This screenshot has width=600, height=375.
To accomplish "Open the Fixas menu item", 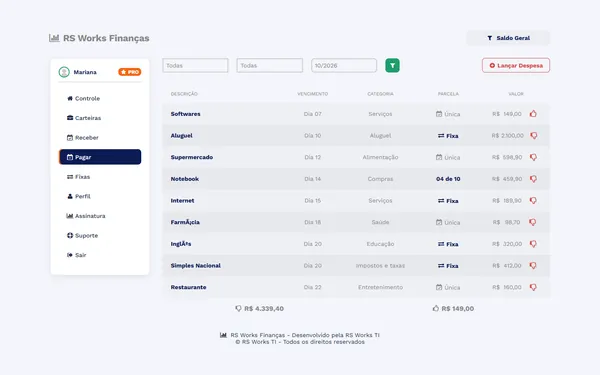I will pyautogui.click(x=100, y=177).
